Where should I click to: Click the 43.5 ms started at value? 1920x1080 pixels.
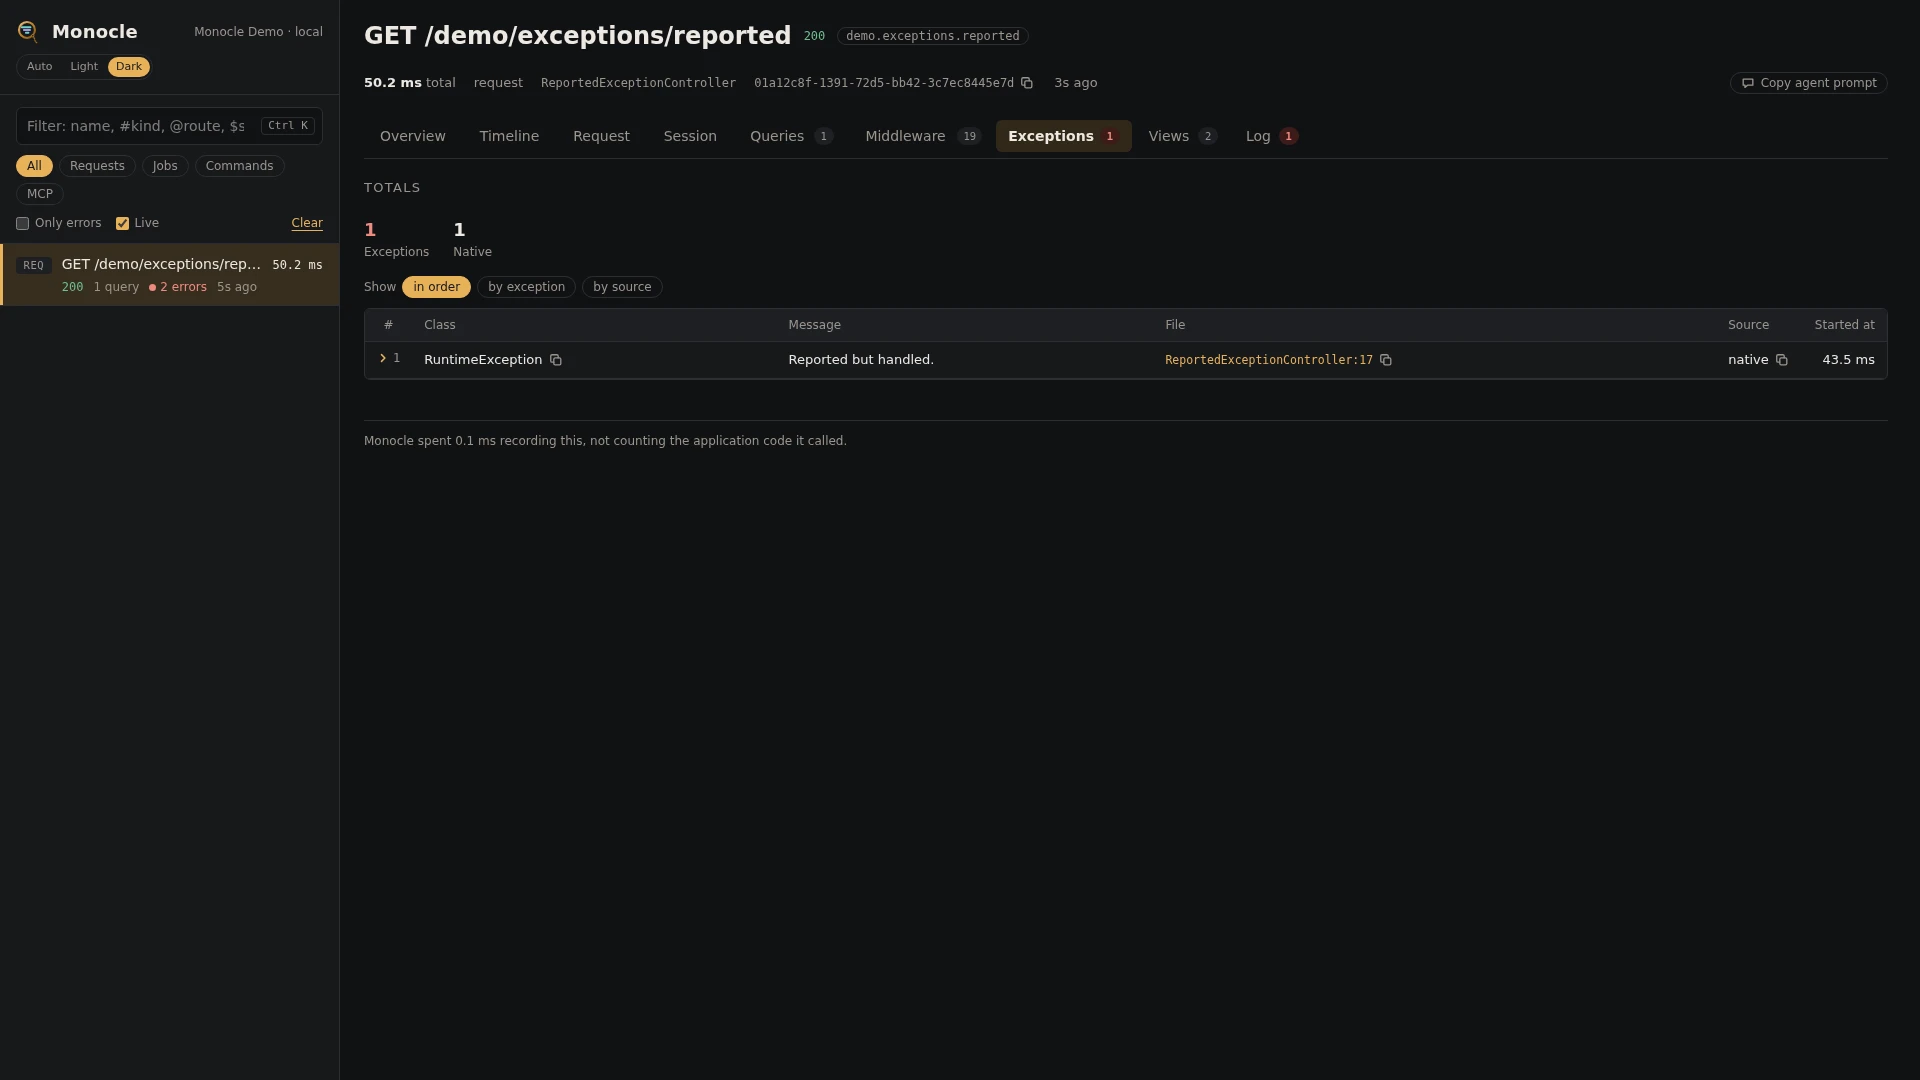click(1848, 360)
